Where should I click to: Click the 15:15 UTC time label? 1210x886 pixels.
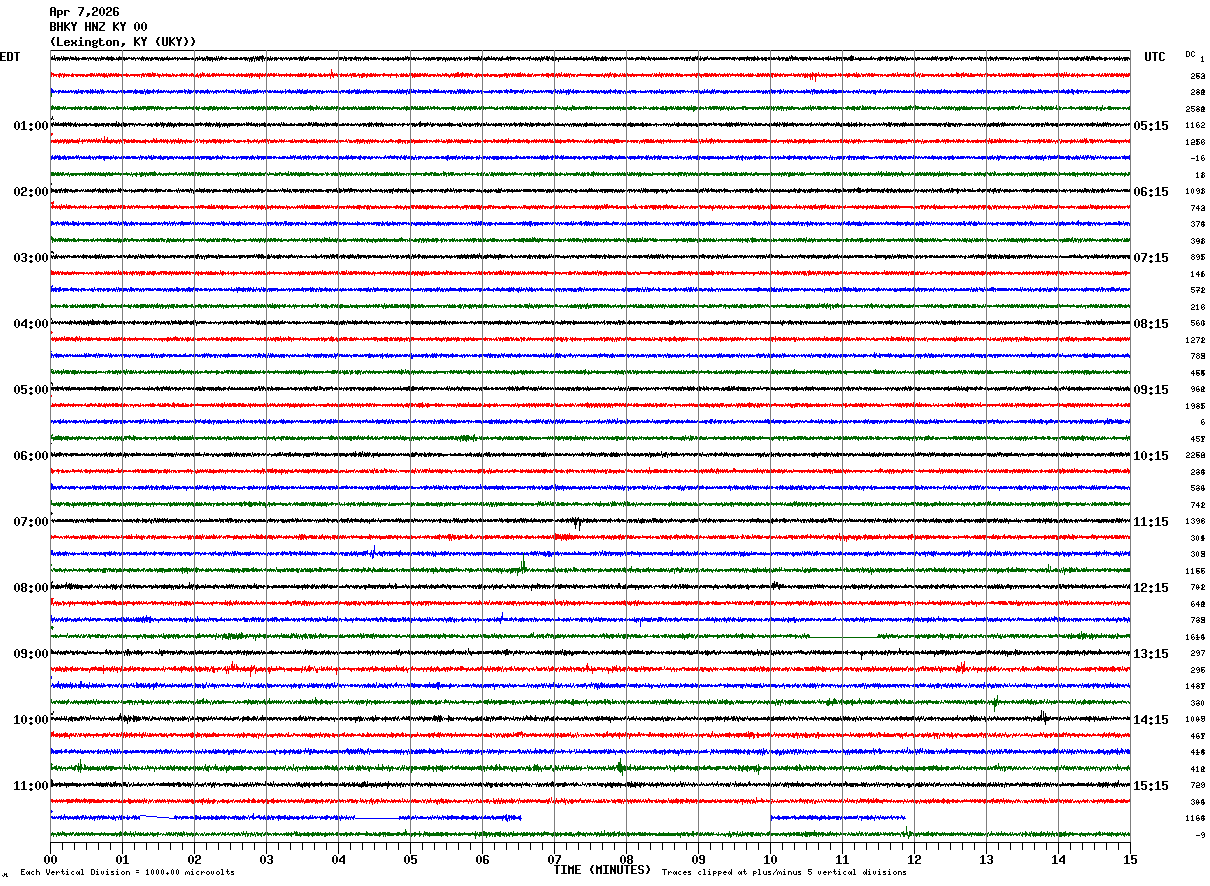[x=1151, y=786]
